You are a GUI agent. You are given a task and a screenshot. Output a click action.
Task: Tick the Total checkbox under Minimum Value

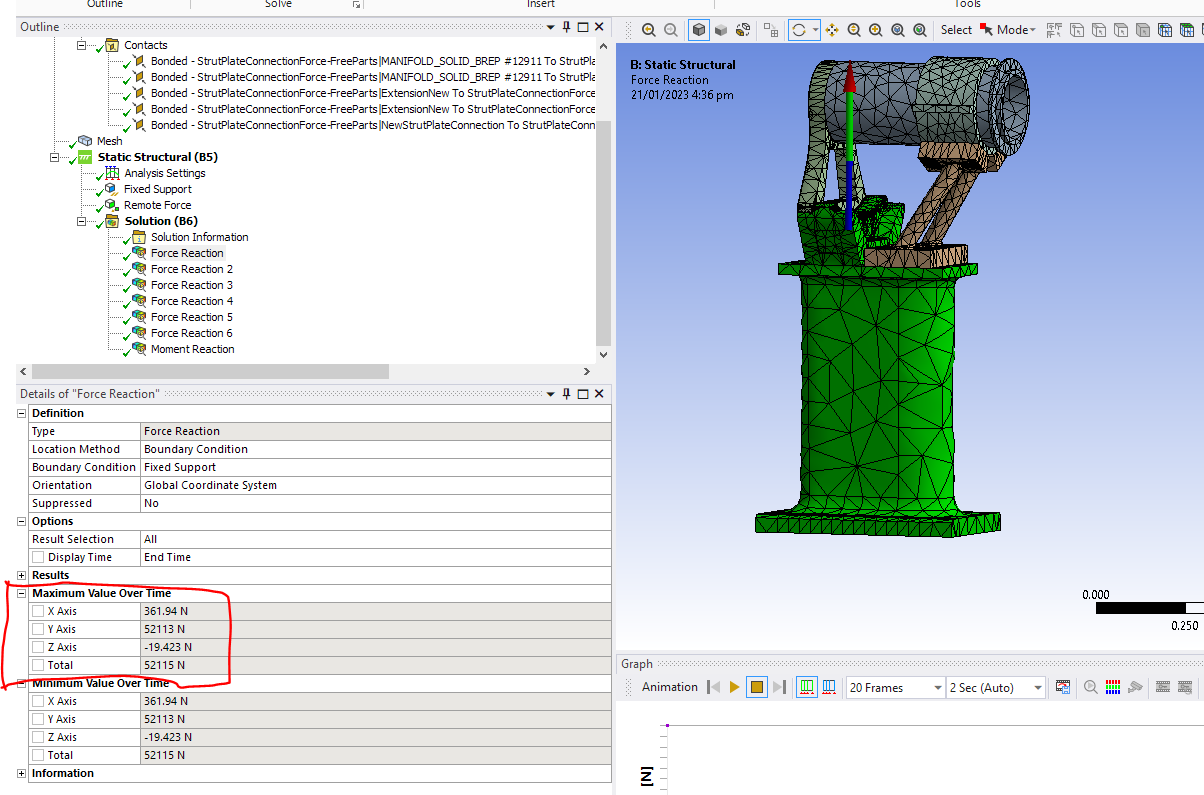tap(38, 755)
